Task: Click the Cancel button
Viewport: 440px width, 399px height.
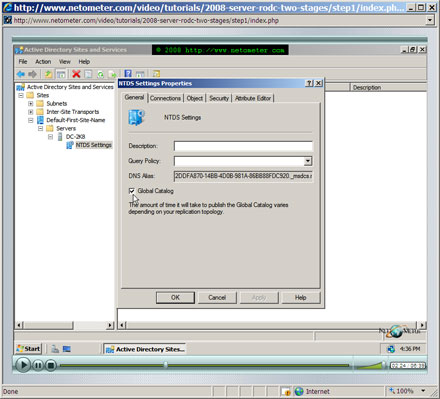Action: pyautogui.click(x=217, y=298)
